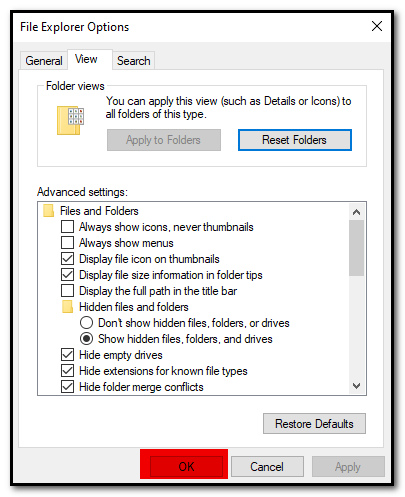Click the Advanced settings scrollbar thumb
405x497 pixels.
tap(356, 248)
